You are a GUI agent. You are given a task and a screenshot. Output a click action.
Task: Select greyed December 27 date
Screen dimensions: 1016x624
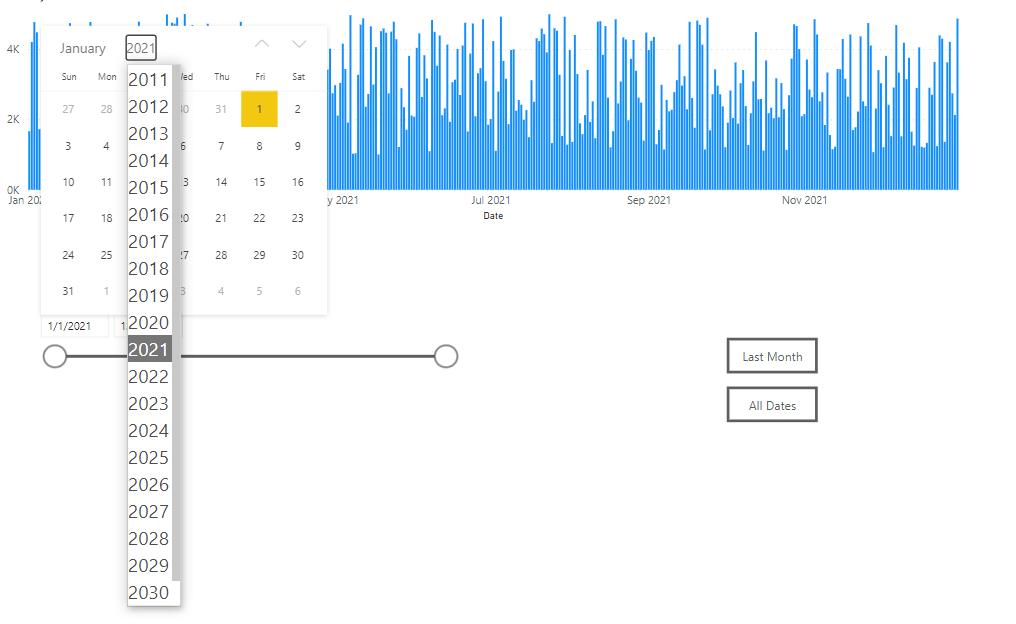coord(68,109)
